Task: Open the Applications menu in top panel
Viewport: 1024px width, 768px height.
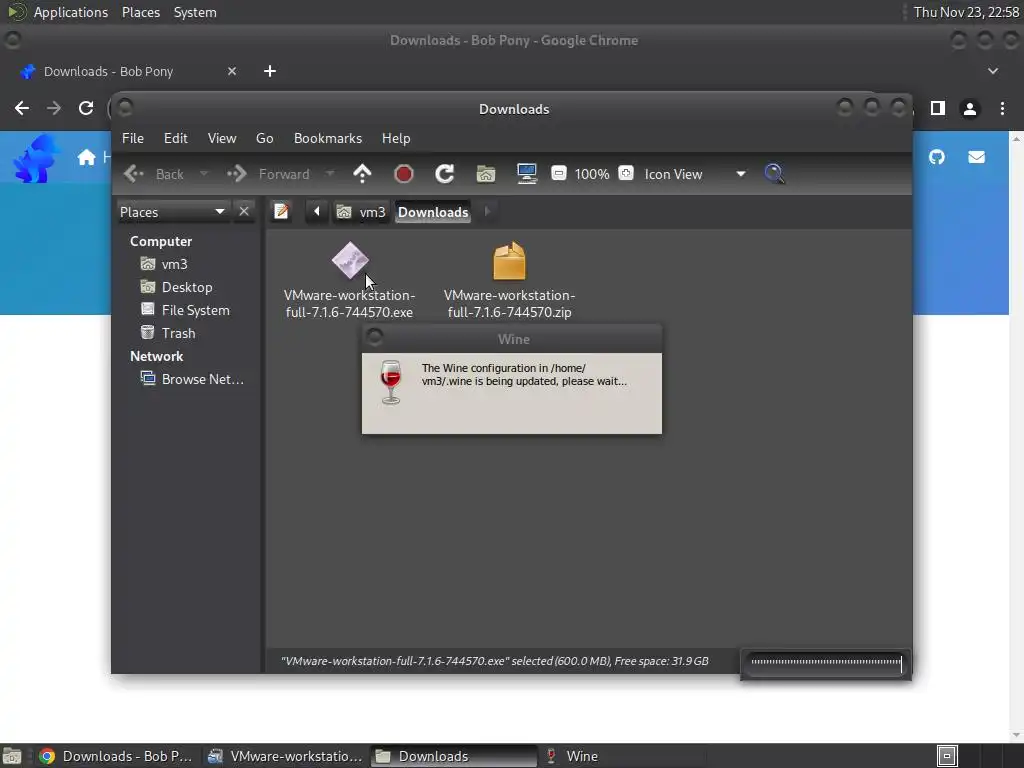Action: (x=71, y=12)
